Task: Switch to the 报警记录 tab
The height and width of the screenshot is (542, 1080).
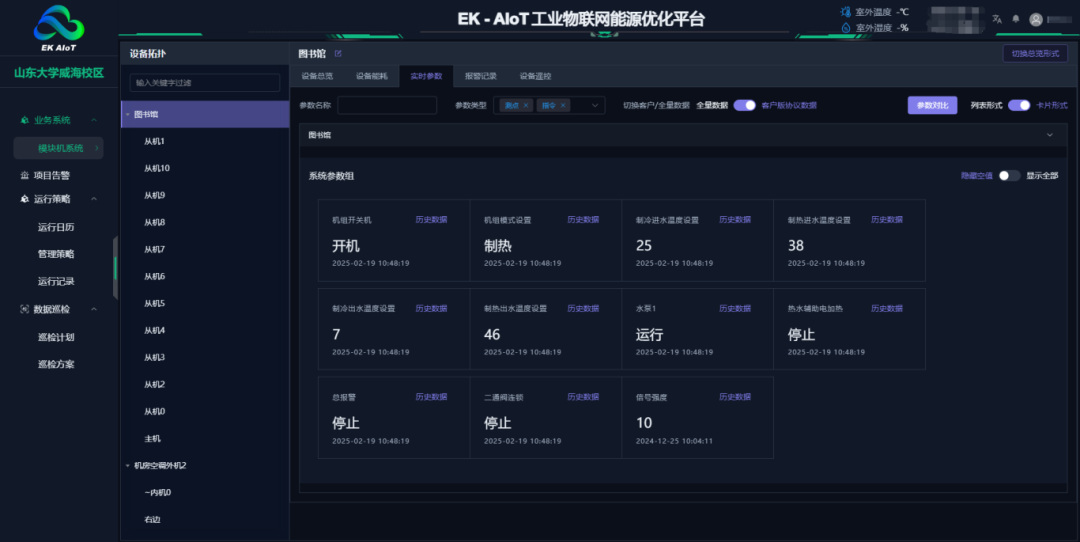Action: coord(480,76)
